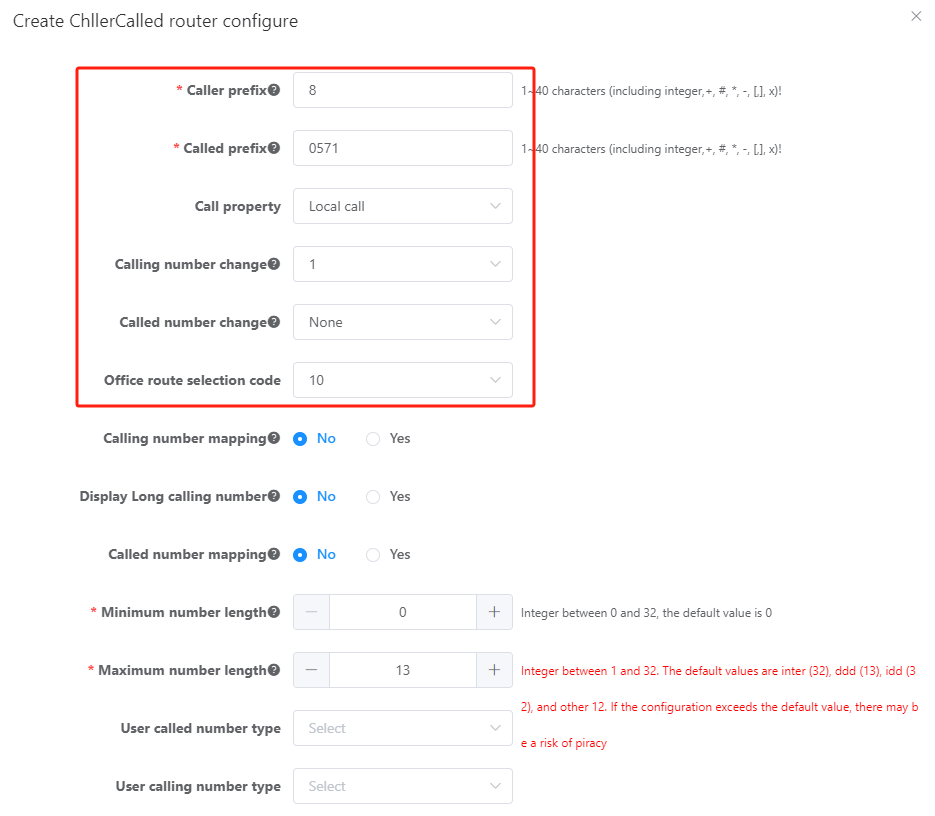Close the router configure dialog

tap(916, 16)
